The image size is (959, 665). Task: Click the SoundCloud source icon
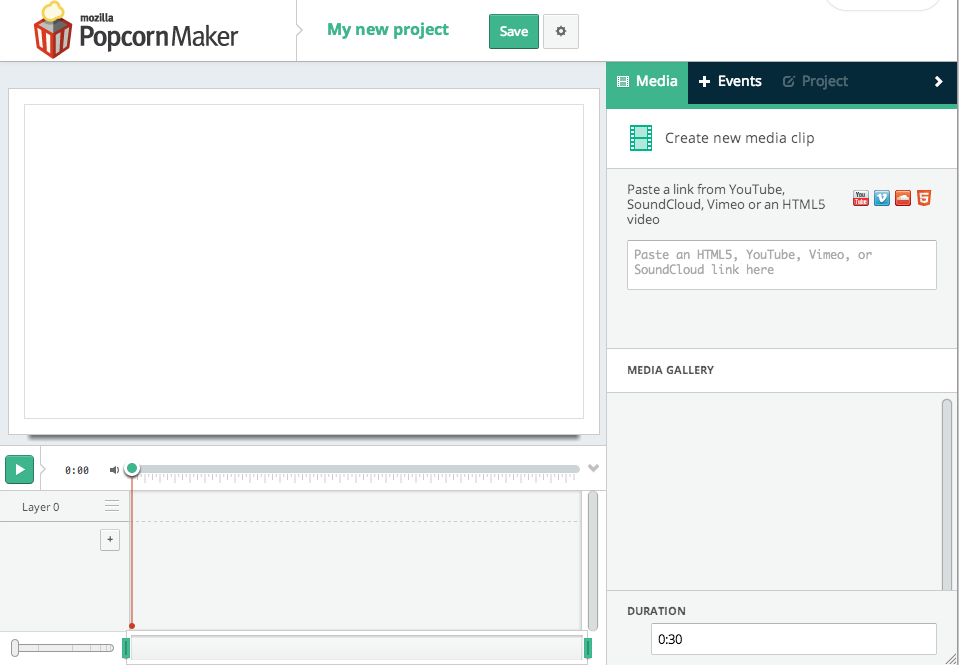coord(903,198)
